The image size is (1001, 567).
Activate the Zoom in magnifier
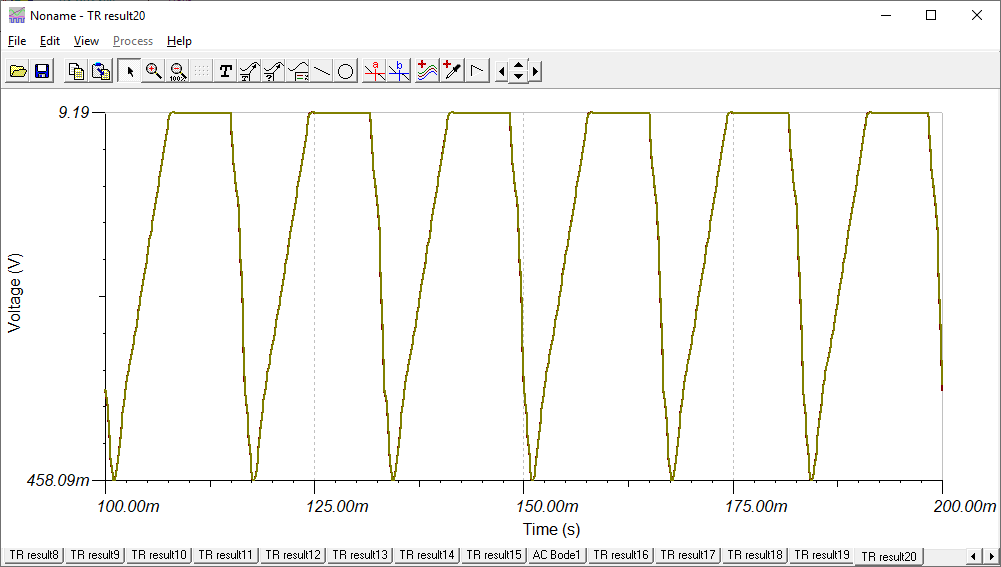(153, 71)
